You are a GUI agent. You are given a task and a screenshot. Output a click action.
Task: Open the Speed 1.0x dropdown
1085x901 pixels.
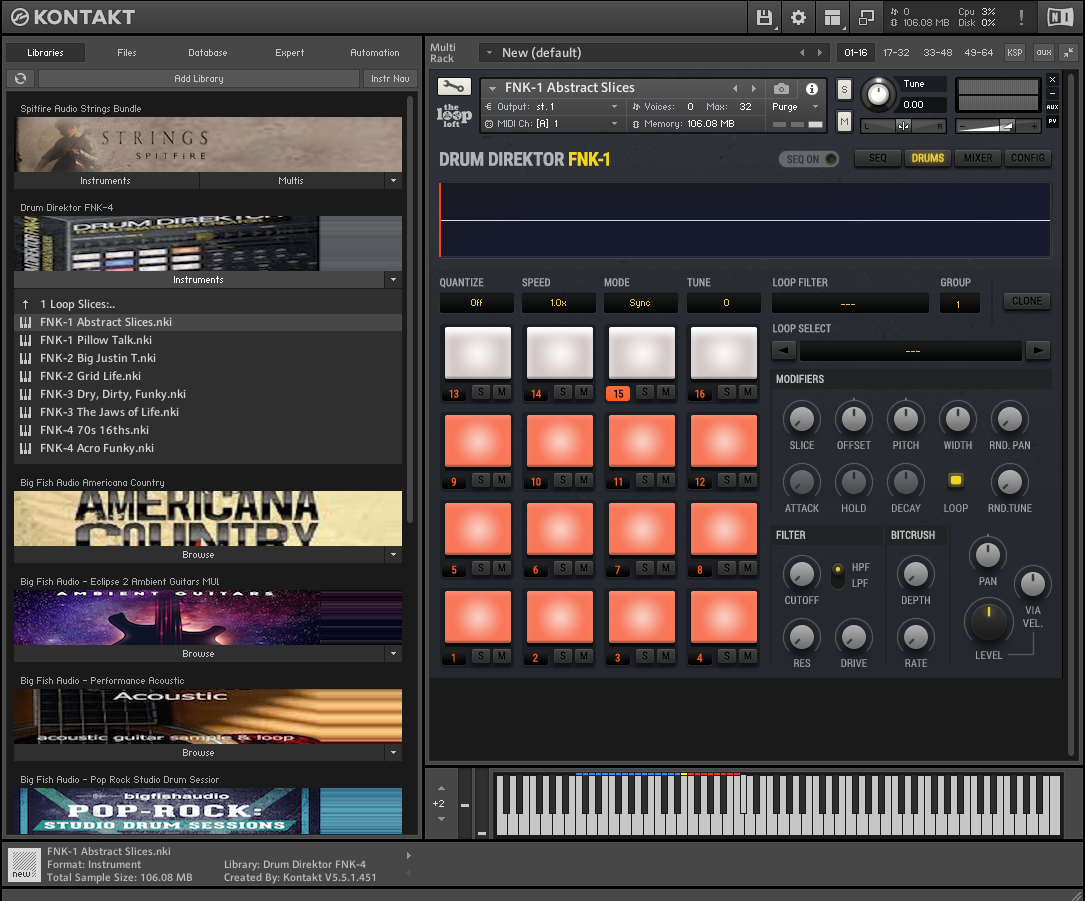pyautogui.click(x=558, y=303)
